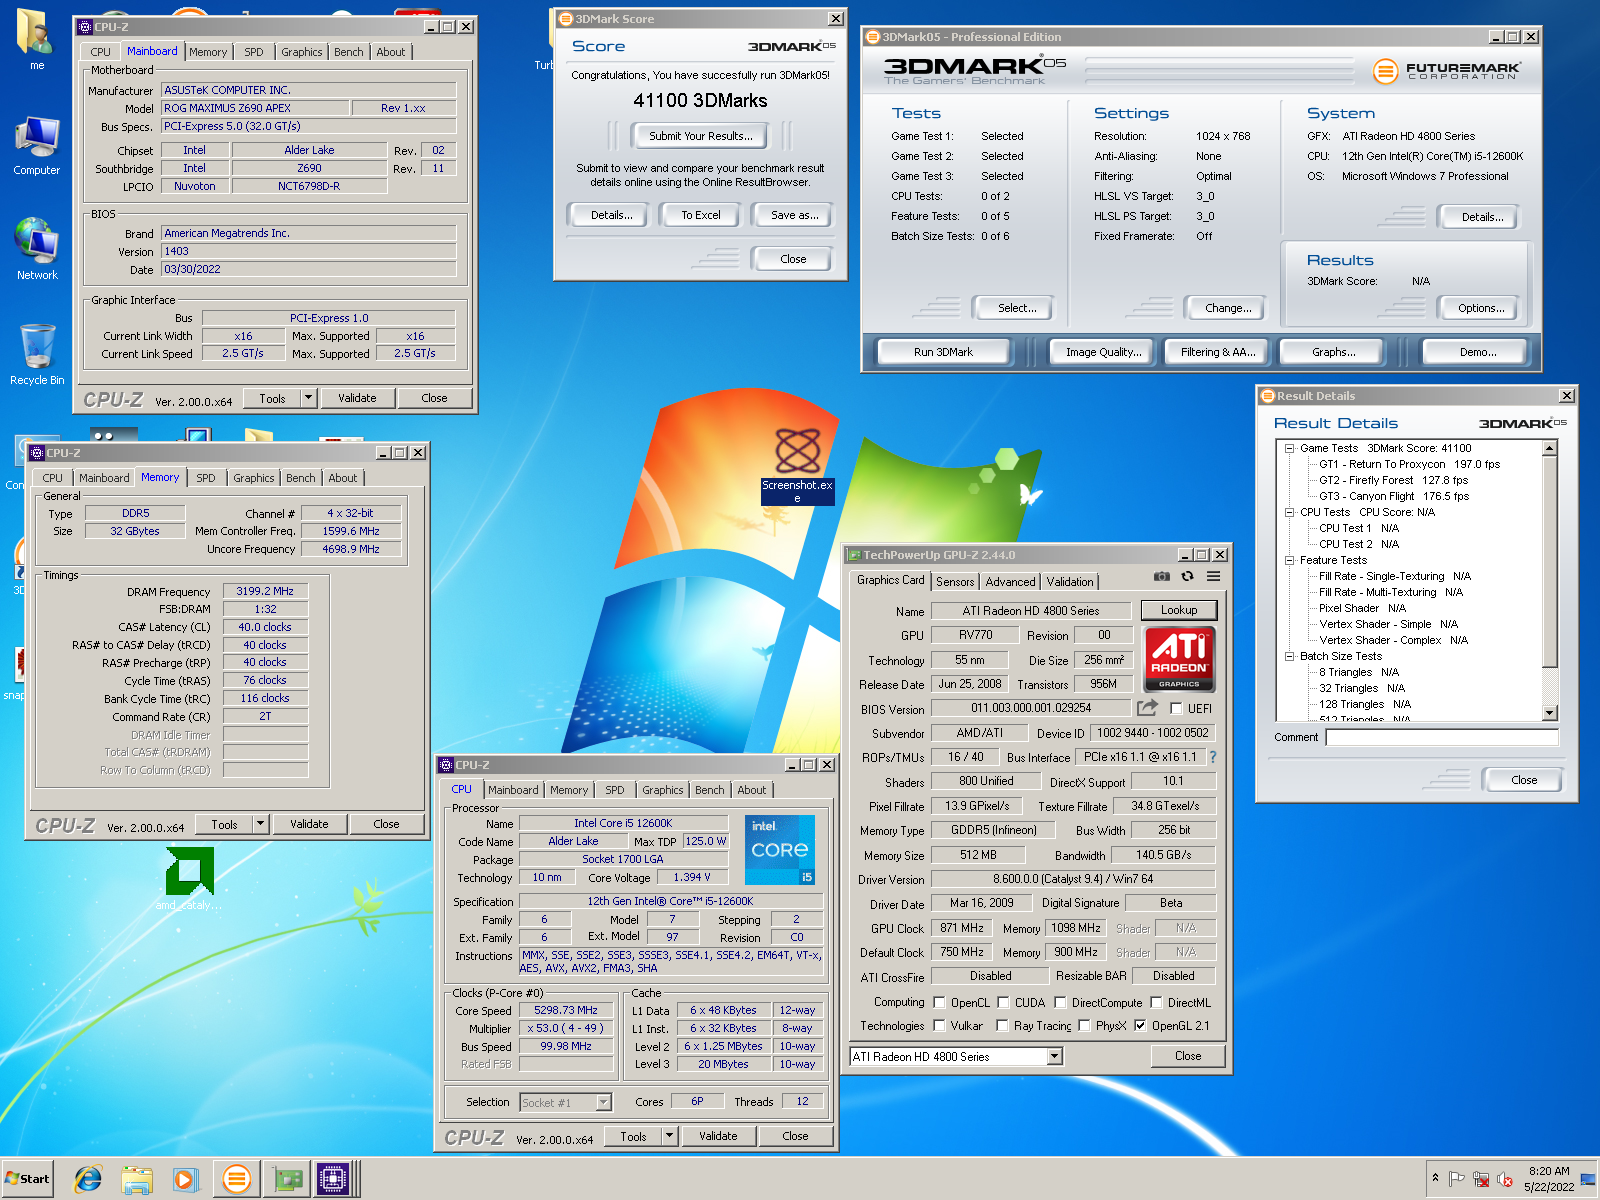The height and width of the screenshot is (1200, 1600).
Task: Open Windows Explorer from the taskbar
Action: point(137,1180)
